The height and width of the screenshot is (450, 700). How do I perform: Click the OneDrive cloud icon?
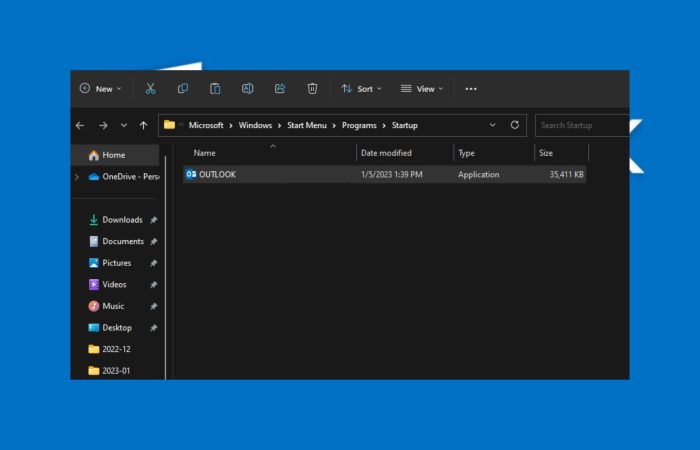pos(94,177)
